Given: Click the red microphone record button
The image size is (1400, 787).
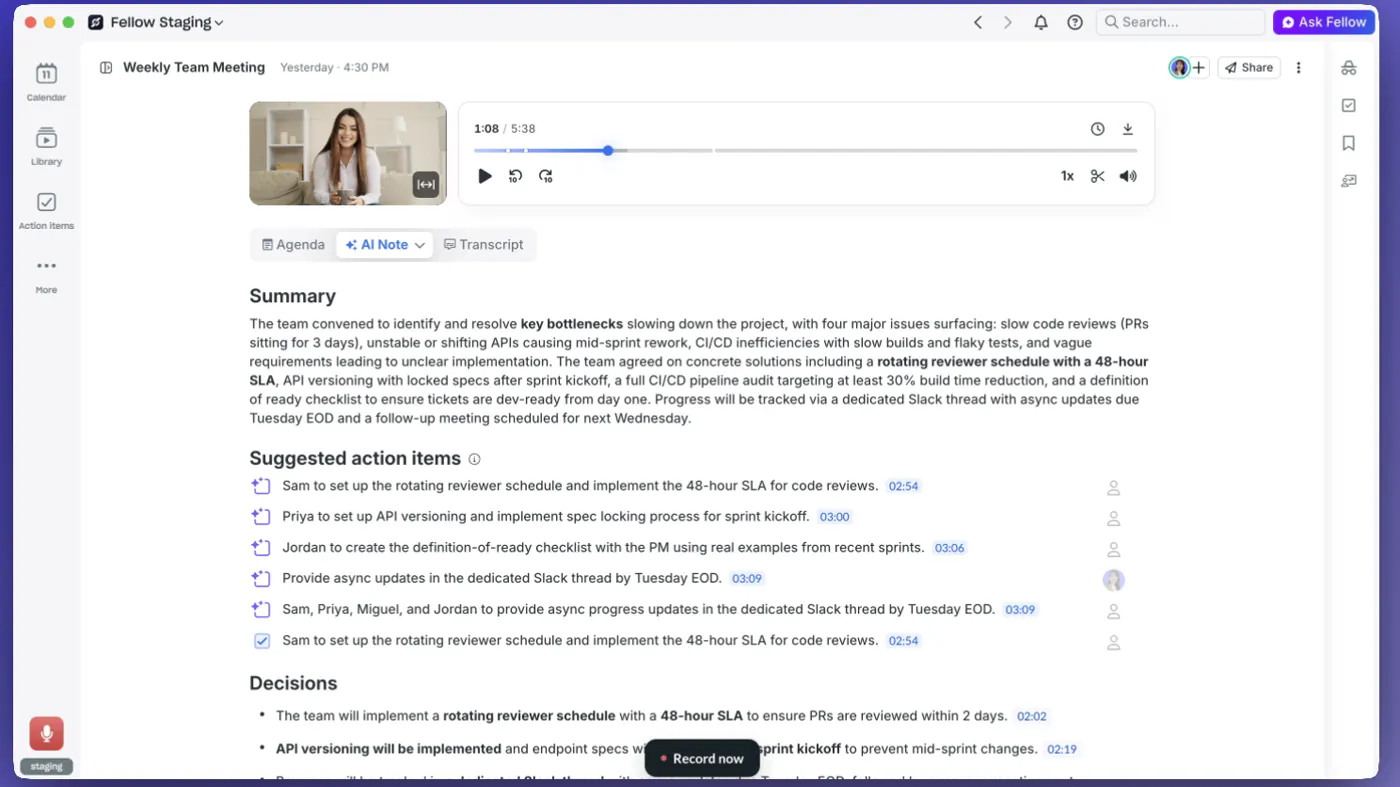Looking at the screenshot, I should [x=46, y=733].
